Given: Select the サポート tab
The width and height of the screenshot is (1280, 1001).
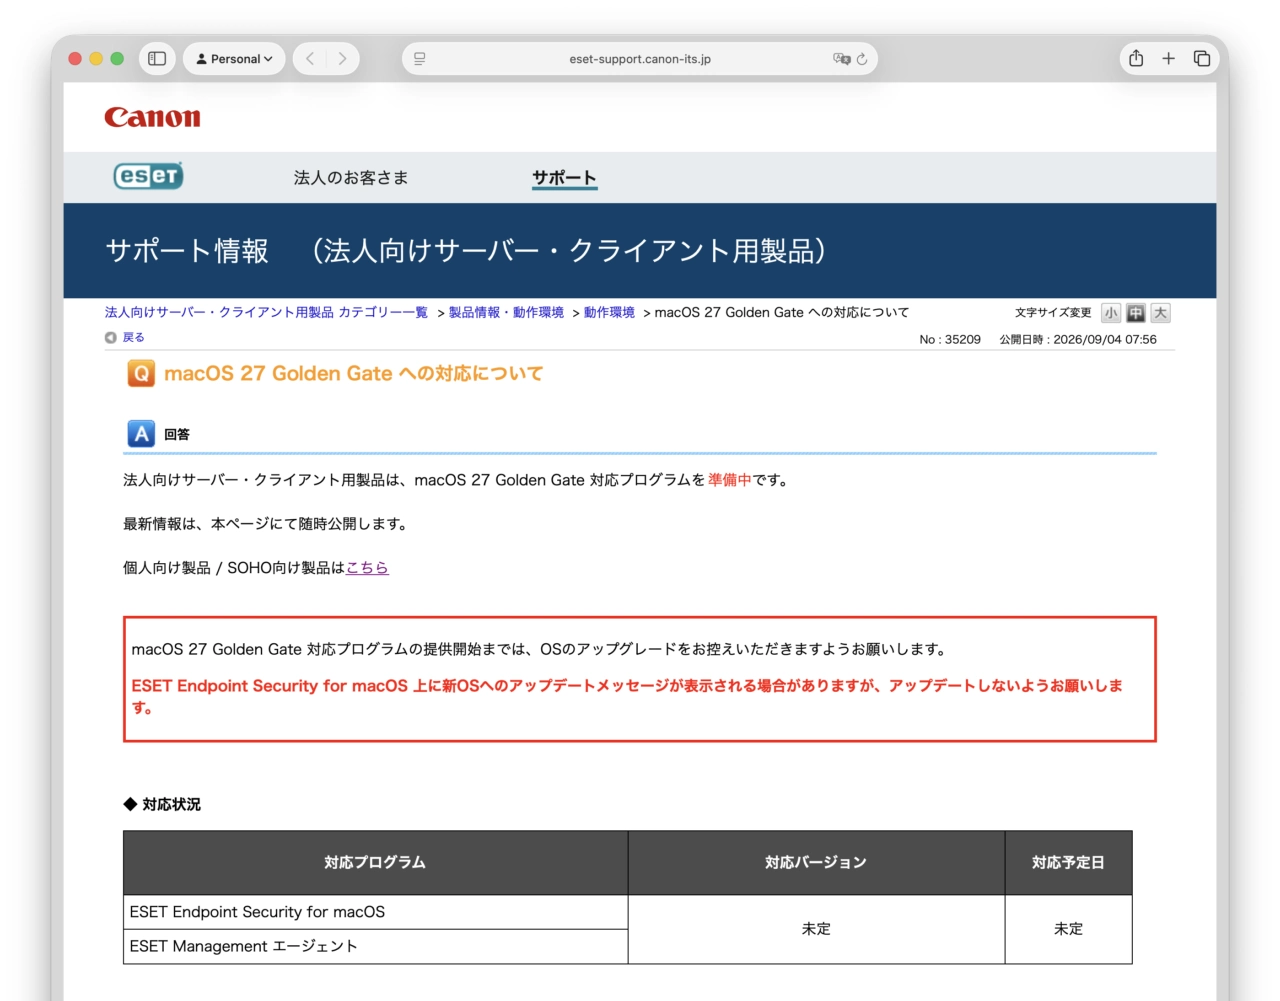Looking at the screenshot, I should pyautogui.click(x=564, y=178).
